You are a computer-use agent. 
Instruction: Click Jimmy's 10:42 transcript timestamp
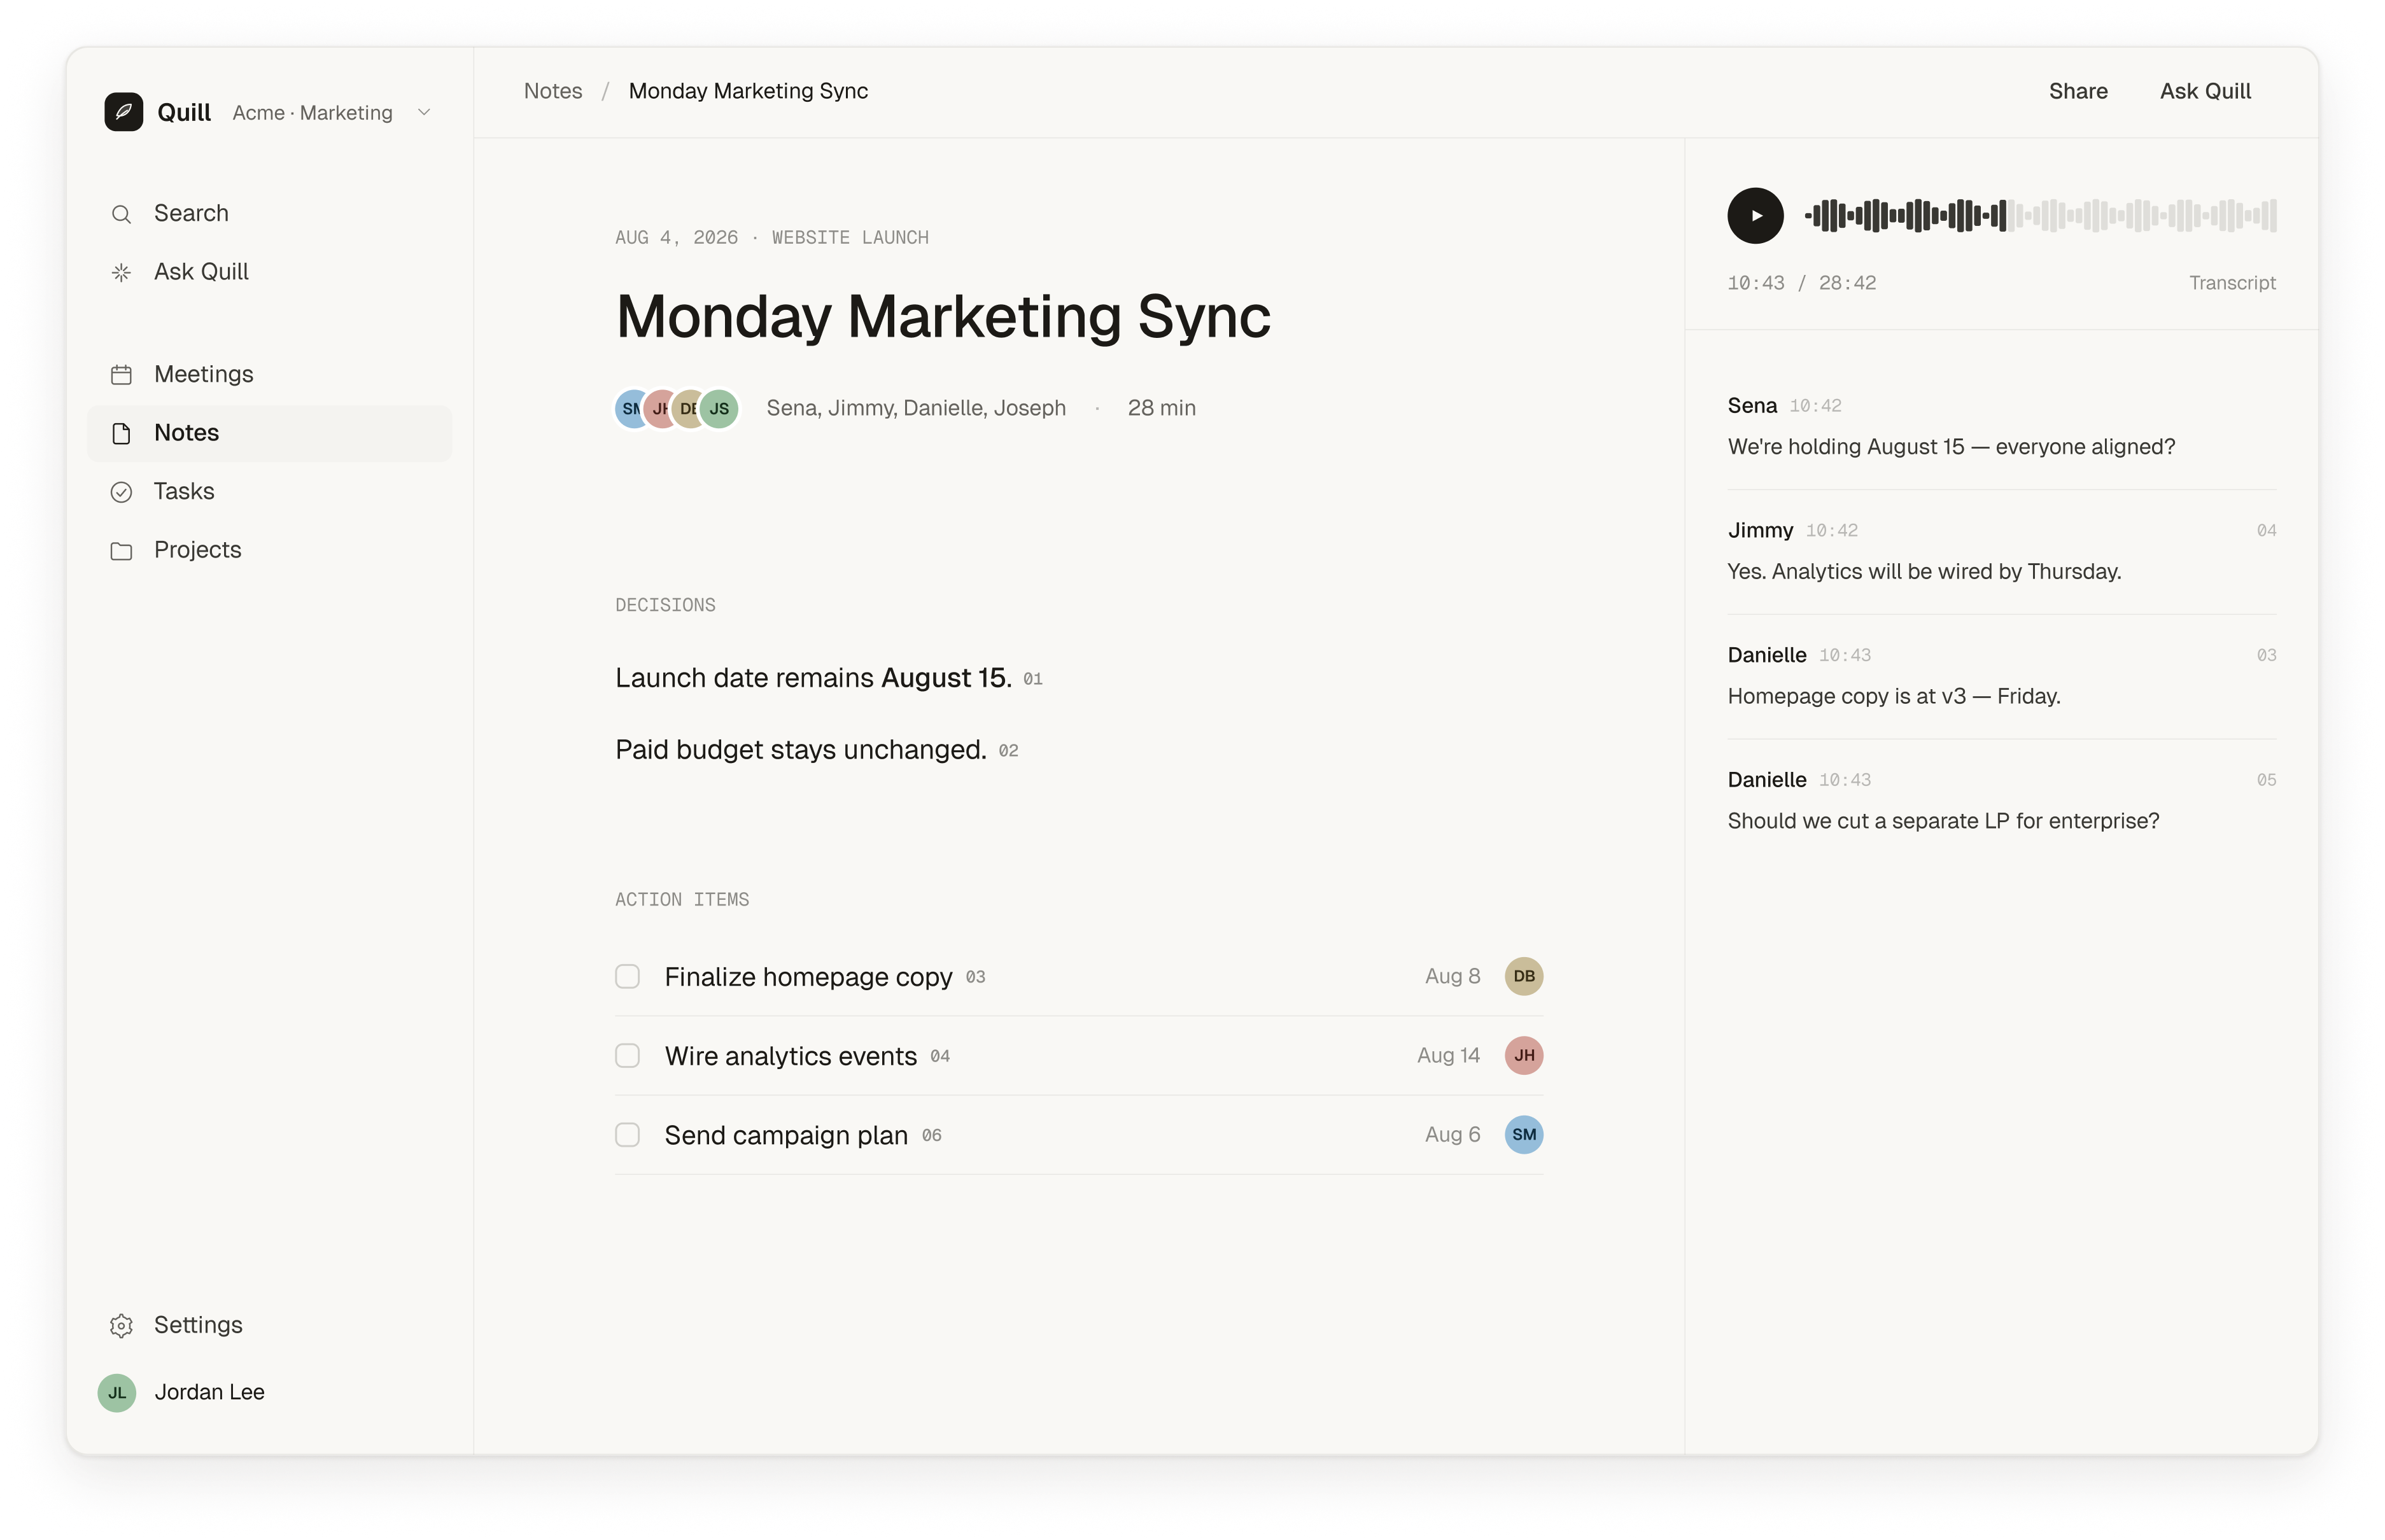pos(1831,531)
